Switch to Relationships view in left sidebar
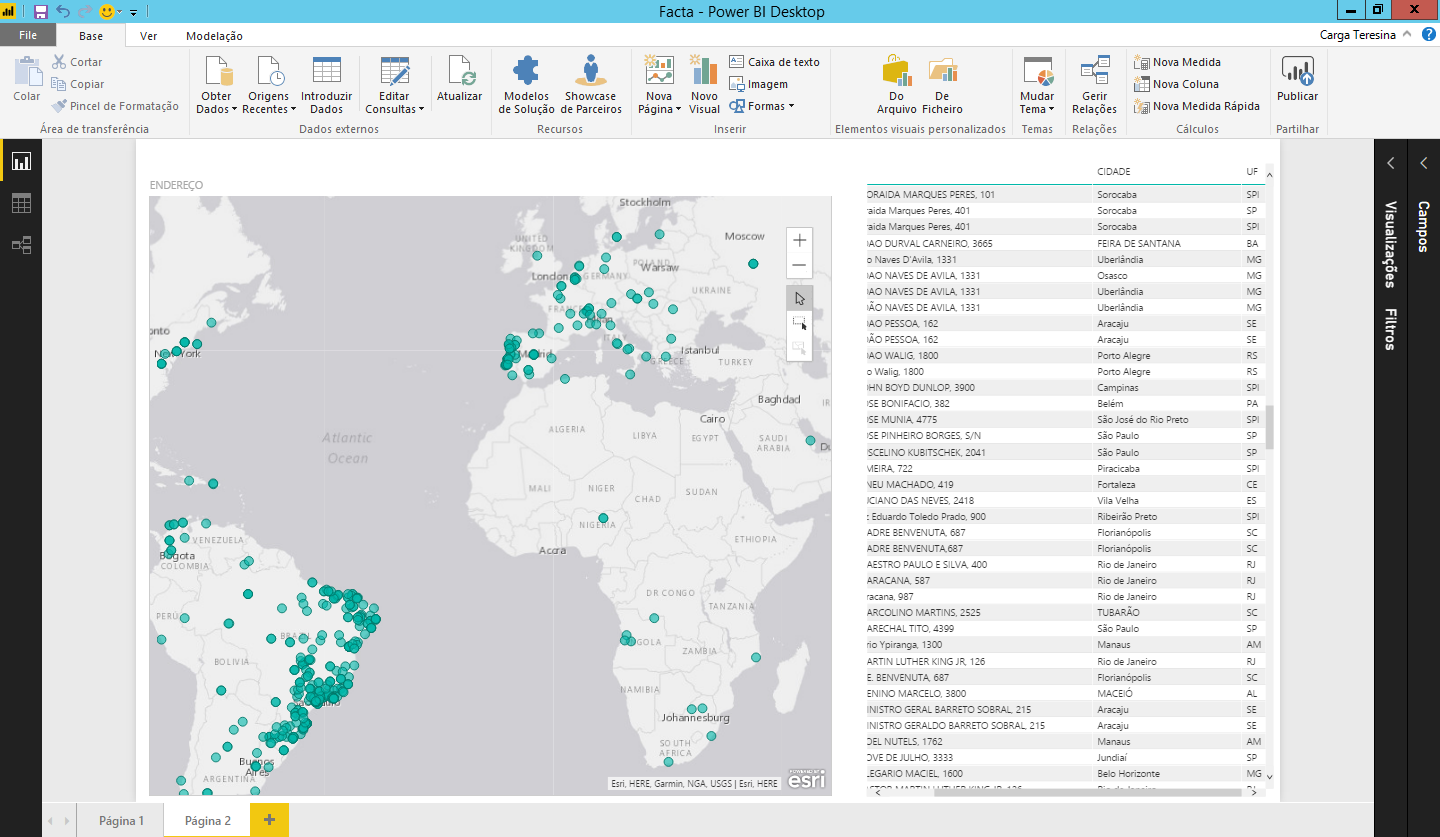The image size is (1440, 837). click(x=21, y=245)
